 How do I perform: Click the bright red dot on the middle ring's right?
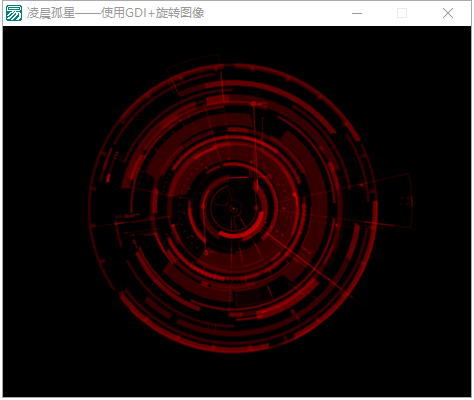295,194
